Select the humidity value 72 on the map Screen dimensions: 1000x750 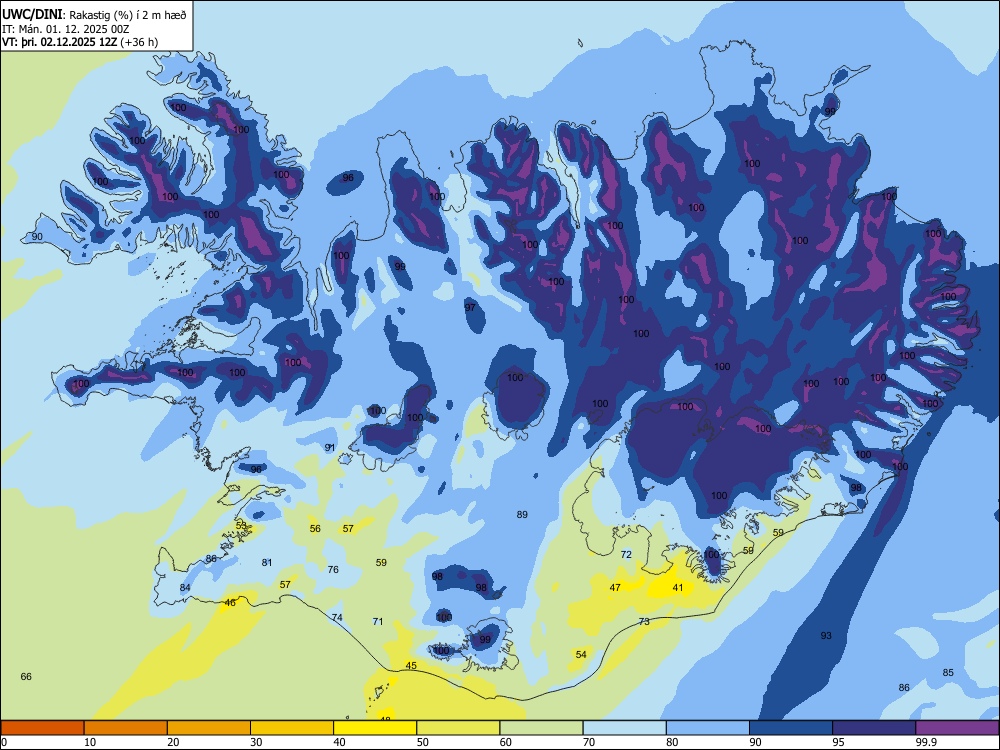[626, 555]
